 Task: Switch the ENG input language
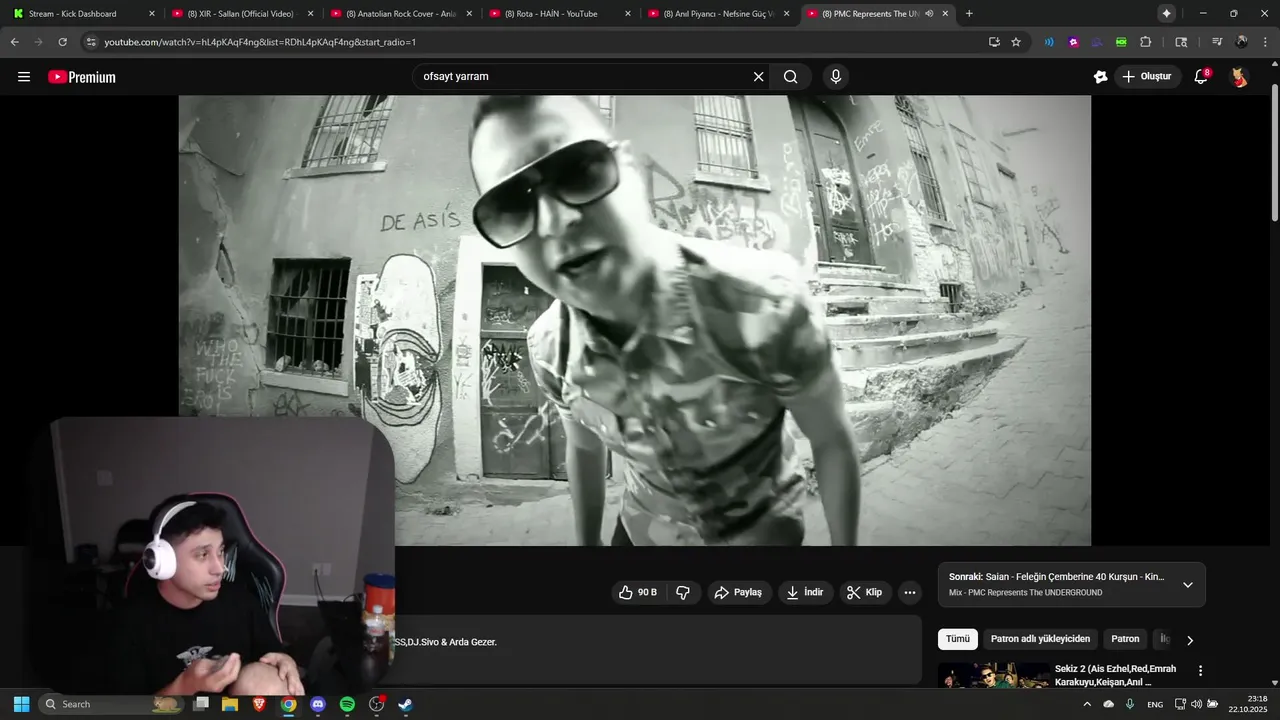tap(1155, 704)
